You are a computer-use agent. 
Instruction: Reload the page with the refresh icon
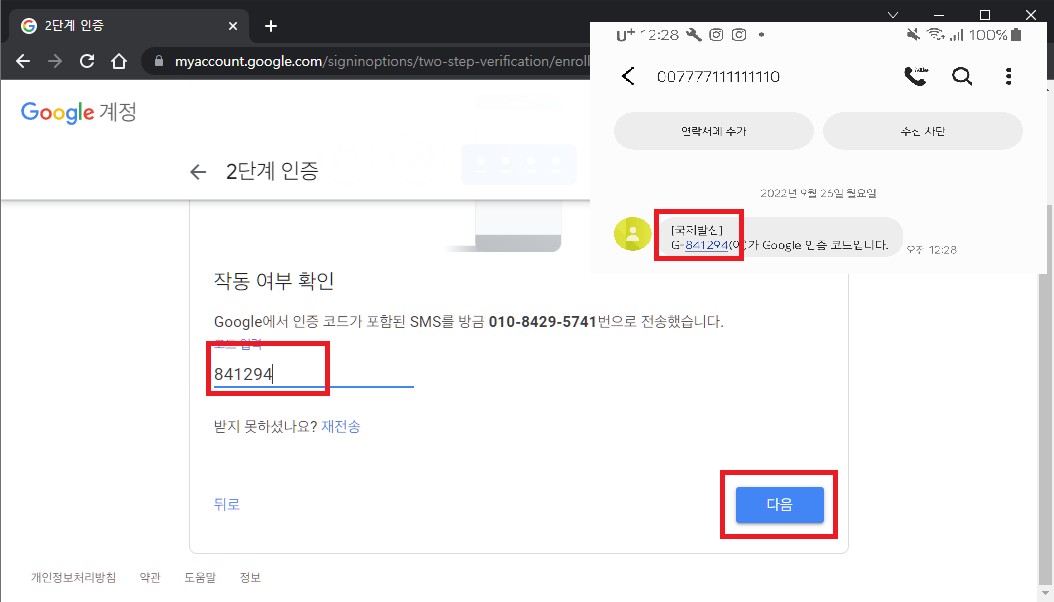(87, 61)
